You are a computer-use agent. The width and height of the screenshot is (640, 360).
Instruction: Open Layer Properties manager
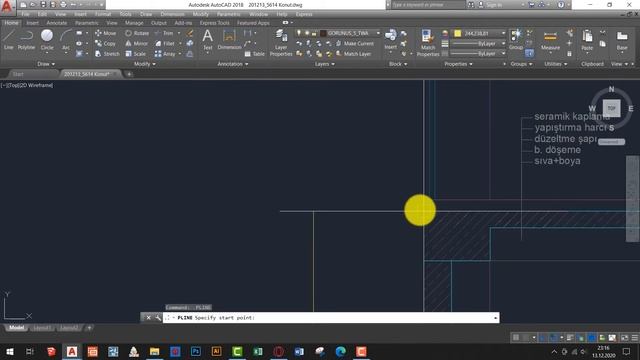[x=281, y=42]
